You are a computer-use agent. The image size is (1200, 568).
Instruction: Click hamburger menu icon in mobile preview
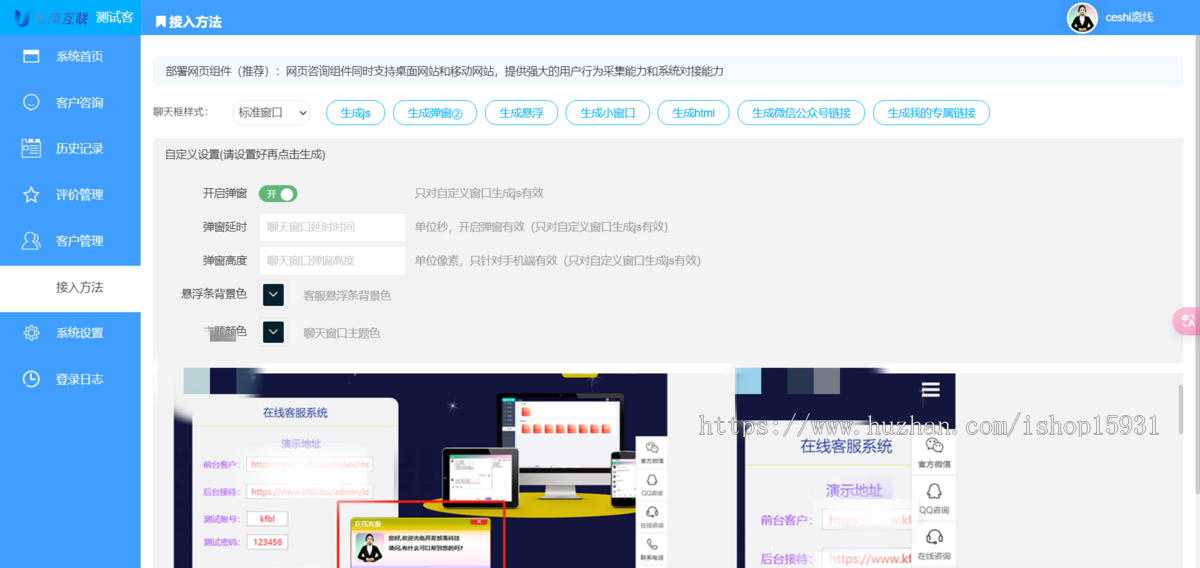[x=931, y=390]
